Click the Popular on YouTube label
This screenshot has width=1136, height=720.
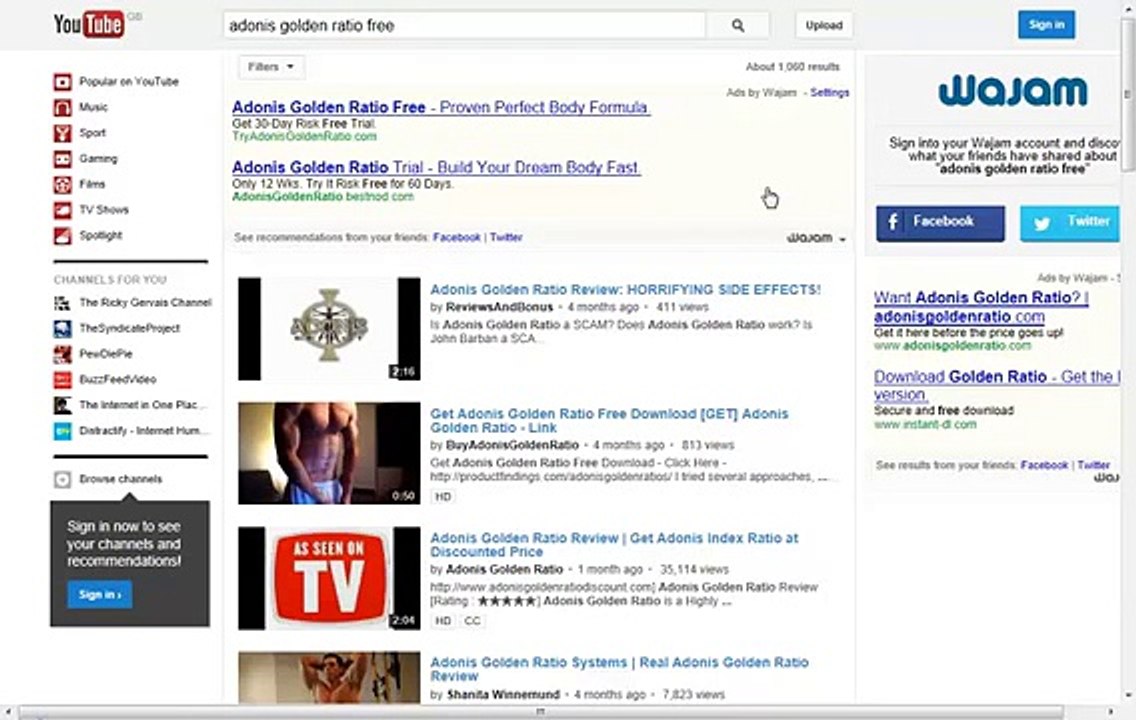(x=129, y=82)
